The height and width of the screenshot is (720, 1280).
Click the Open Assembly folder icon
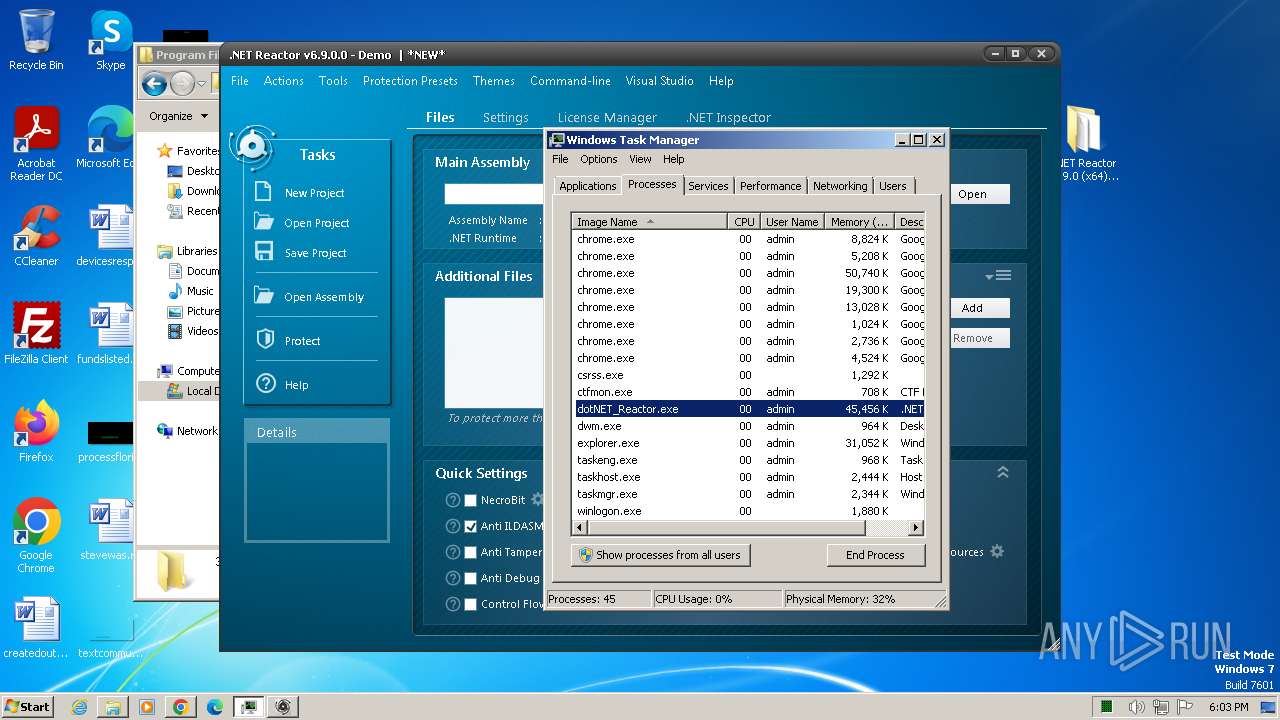coord(264,296)
